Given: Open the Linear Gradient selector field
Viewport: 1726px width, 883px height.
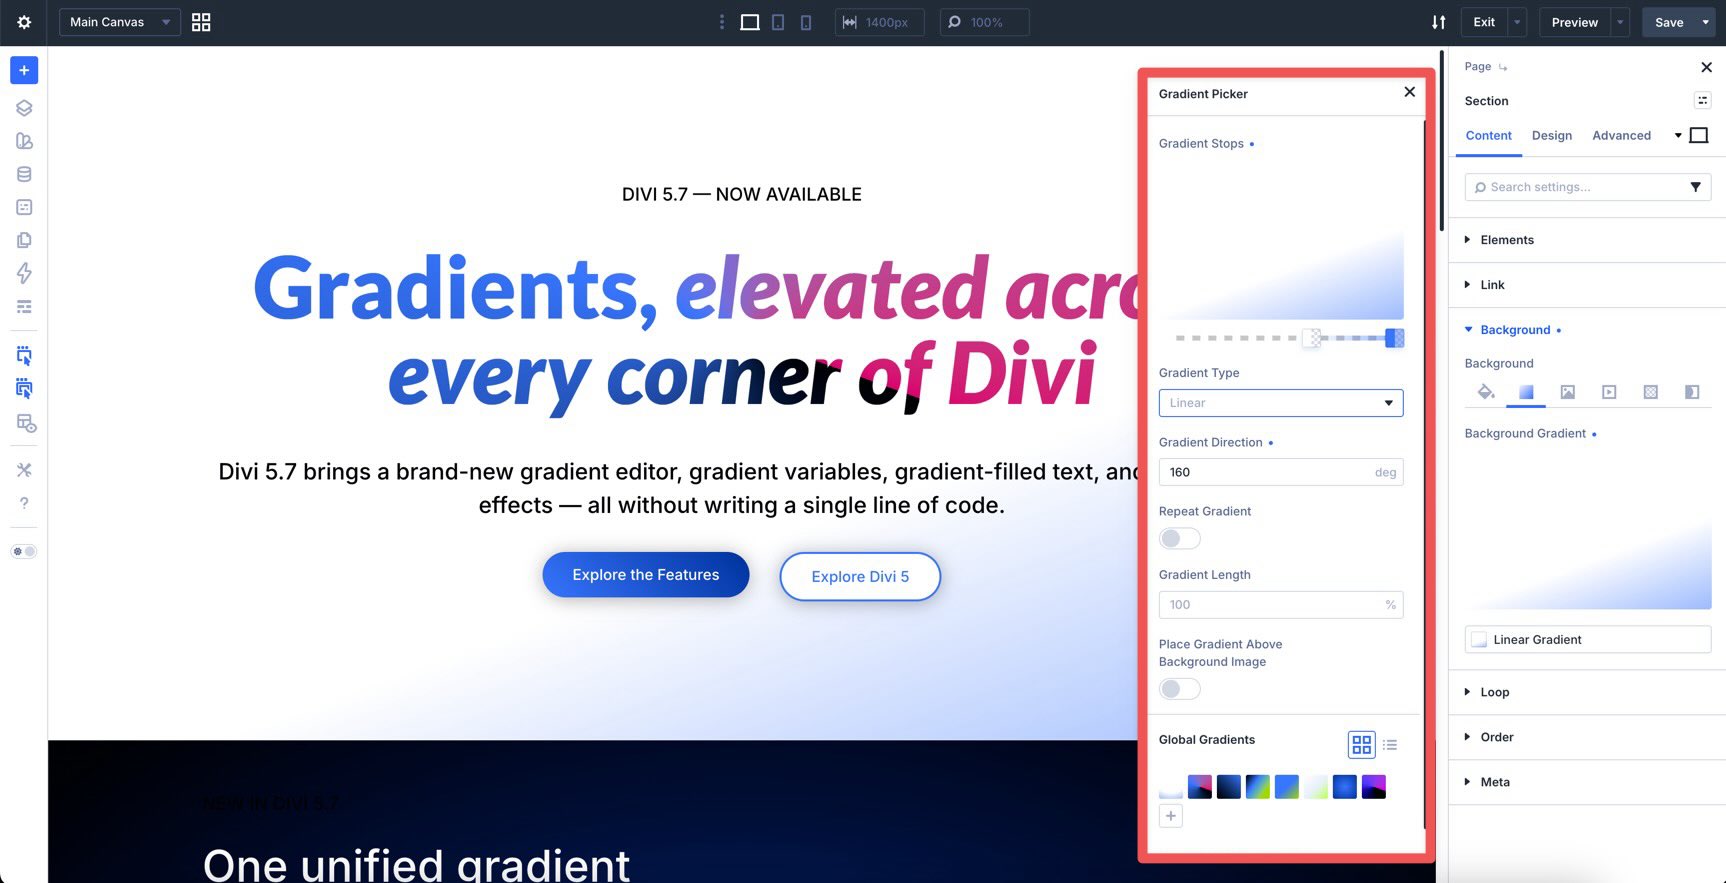Looking at the screenshot, I should click(1587, 640).
